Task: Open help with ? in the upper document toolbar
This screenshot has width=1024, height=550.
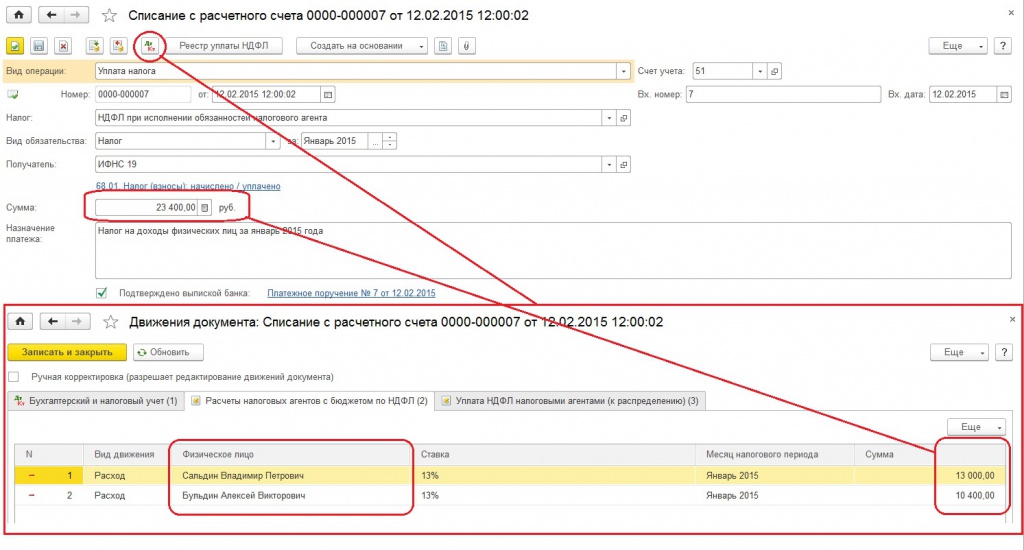Action: tap(1002, 46)
